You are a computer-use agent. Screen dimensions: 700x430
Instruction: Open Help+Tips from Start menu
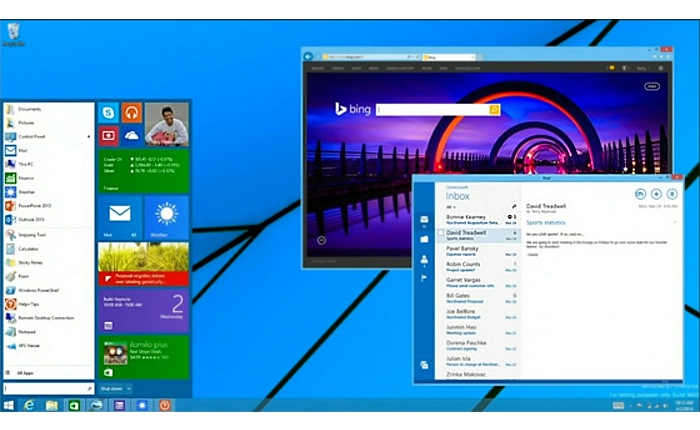click(29, 304)
